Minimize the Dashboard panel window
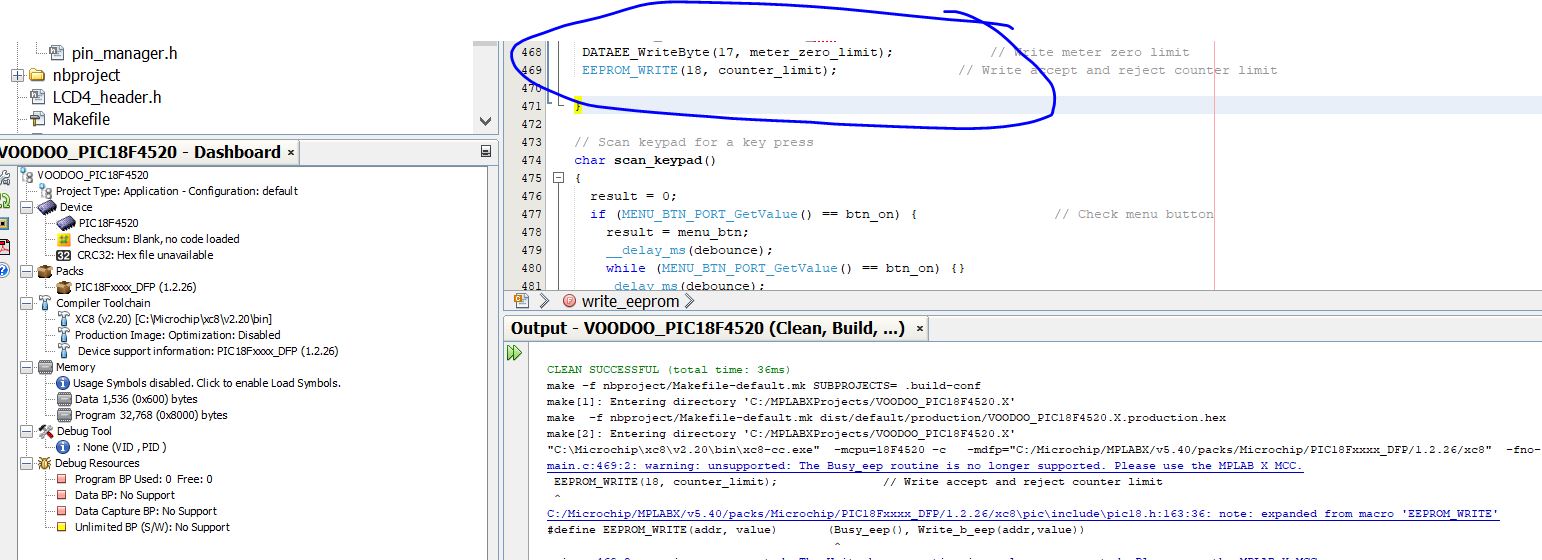Image resolution: width=1542 pixels, height=560 pixels. tap(486, 152)
